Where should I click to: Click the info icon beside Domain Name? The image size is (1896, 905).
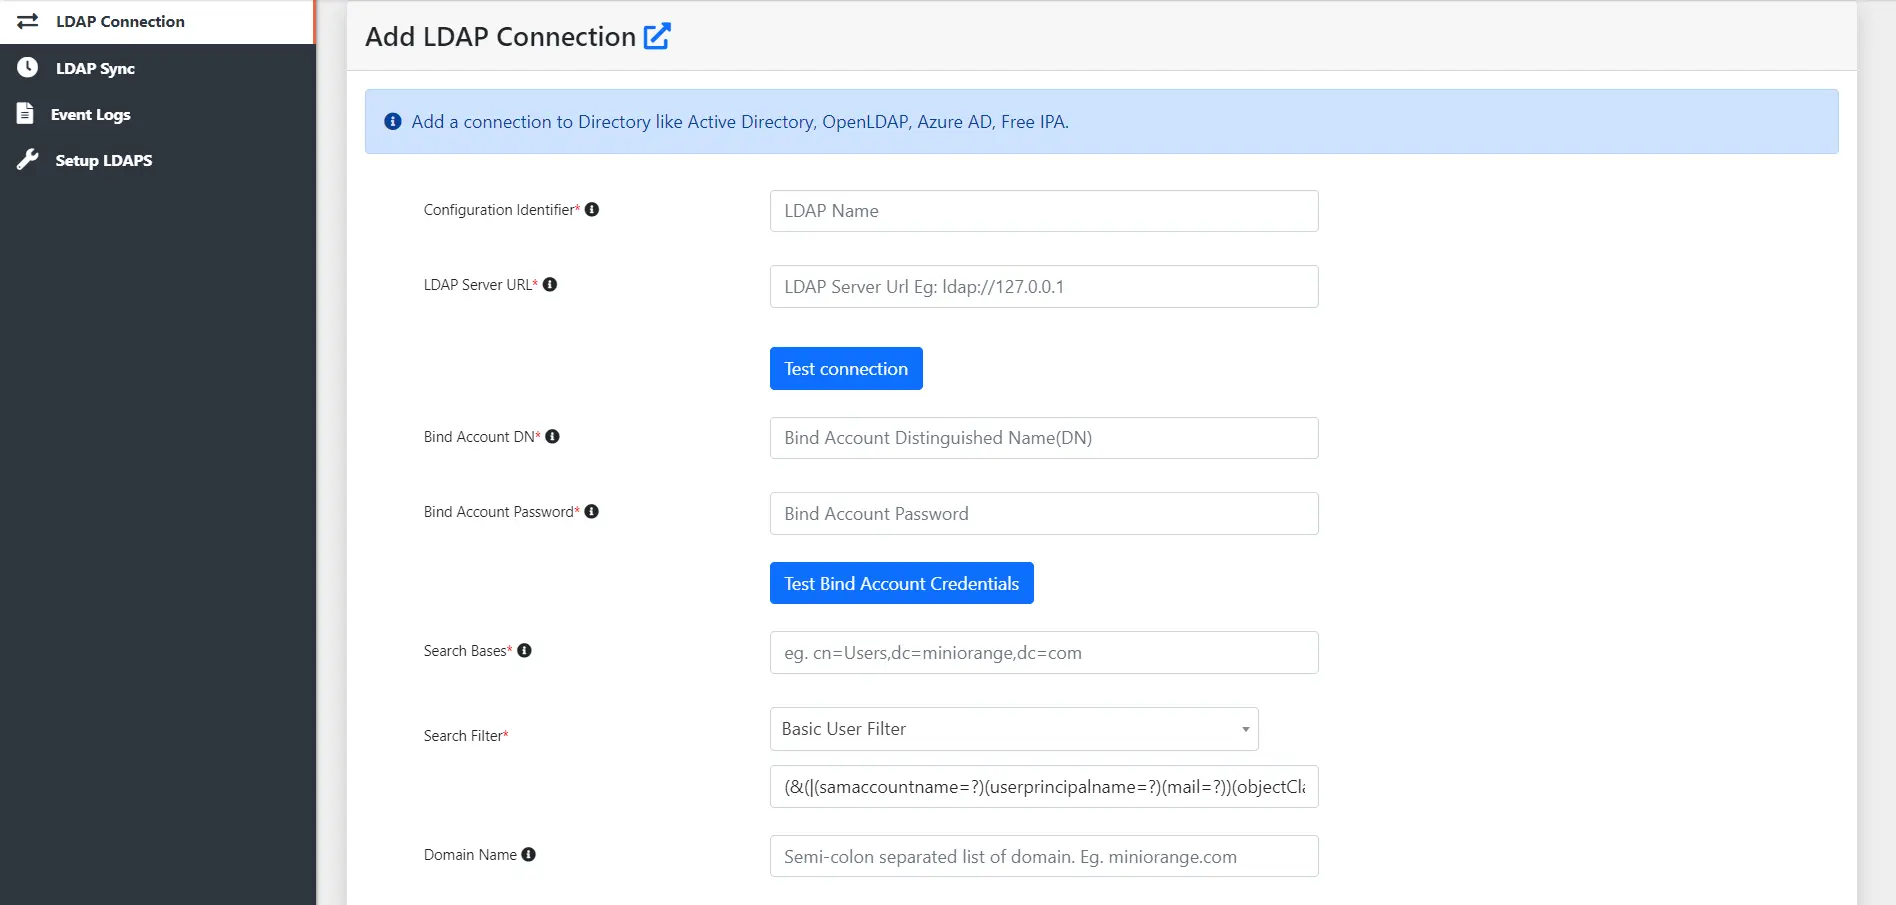[x=530, y=854]
